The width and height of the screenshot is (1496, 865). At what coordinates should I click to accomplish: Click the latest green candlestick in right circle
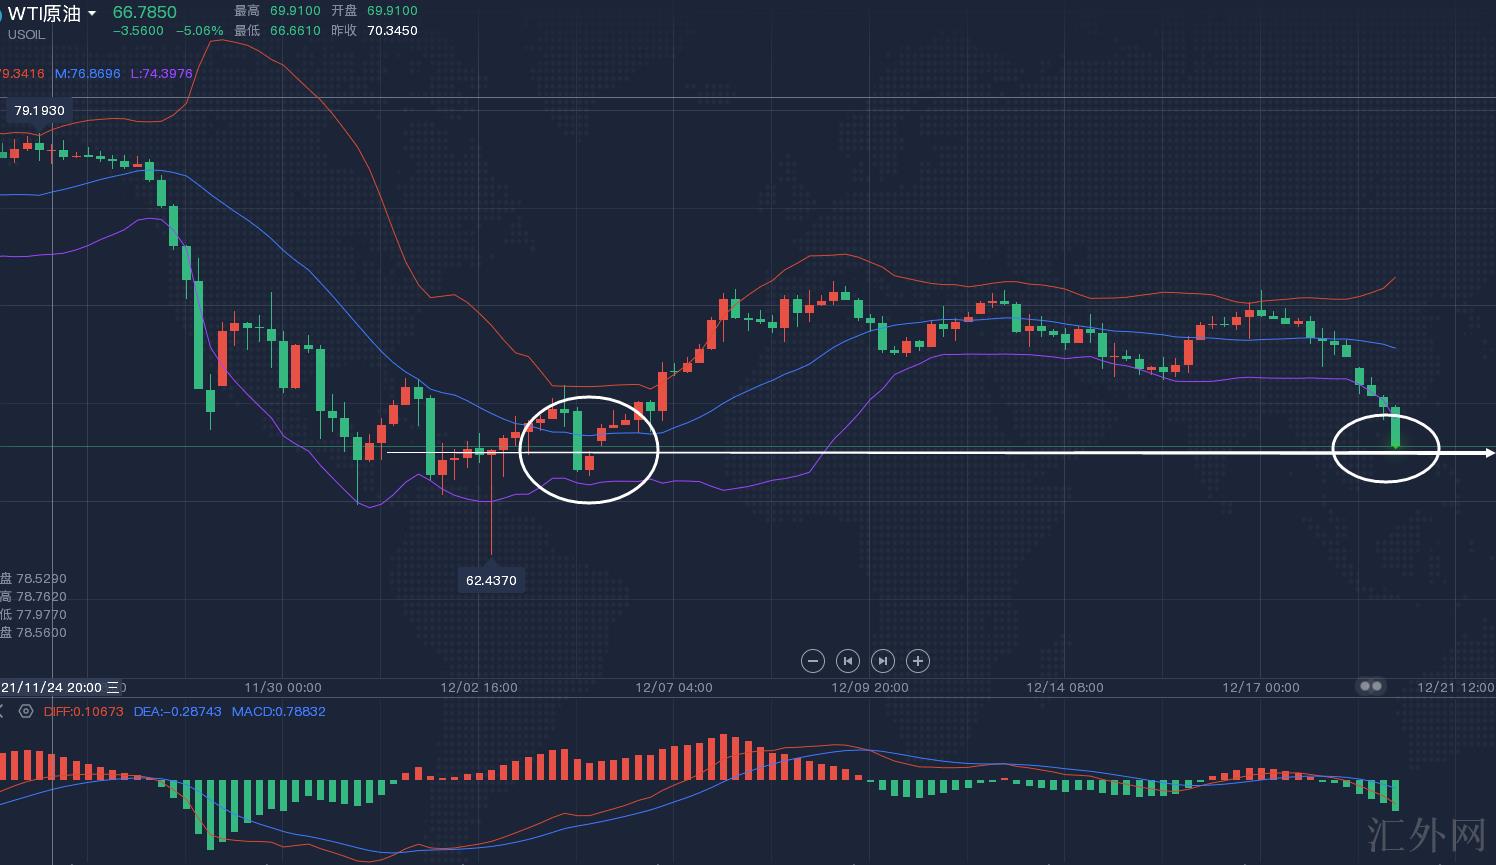click(x=1395, y=427)
